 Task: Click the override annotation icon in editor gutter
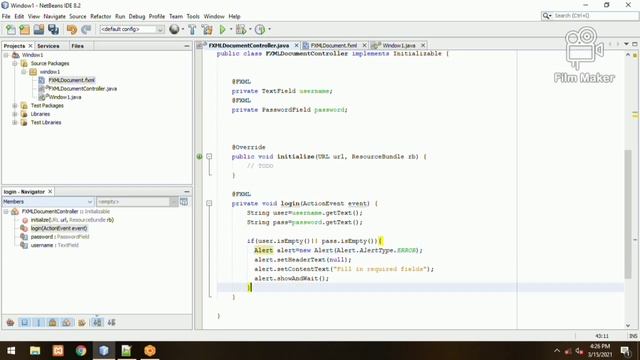point(199,156)
